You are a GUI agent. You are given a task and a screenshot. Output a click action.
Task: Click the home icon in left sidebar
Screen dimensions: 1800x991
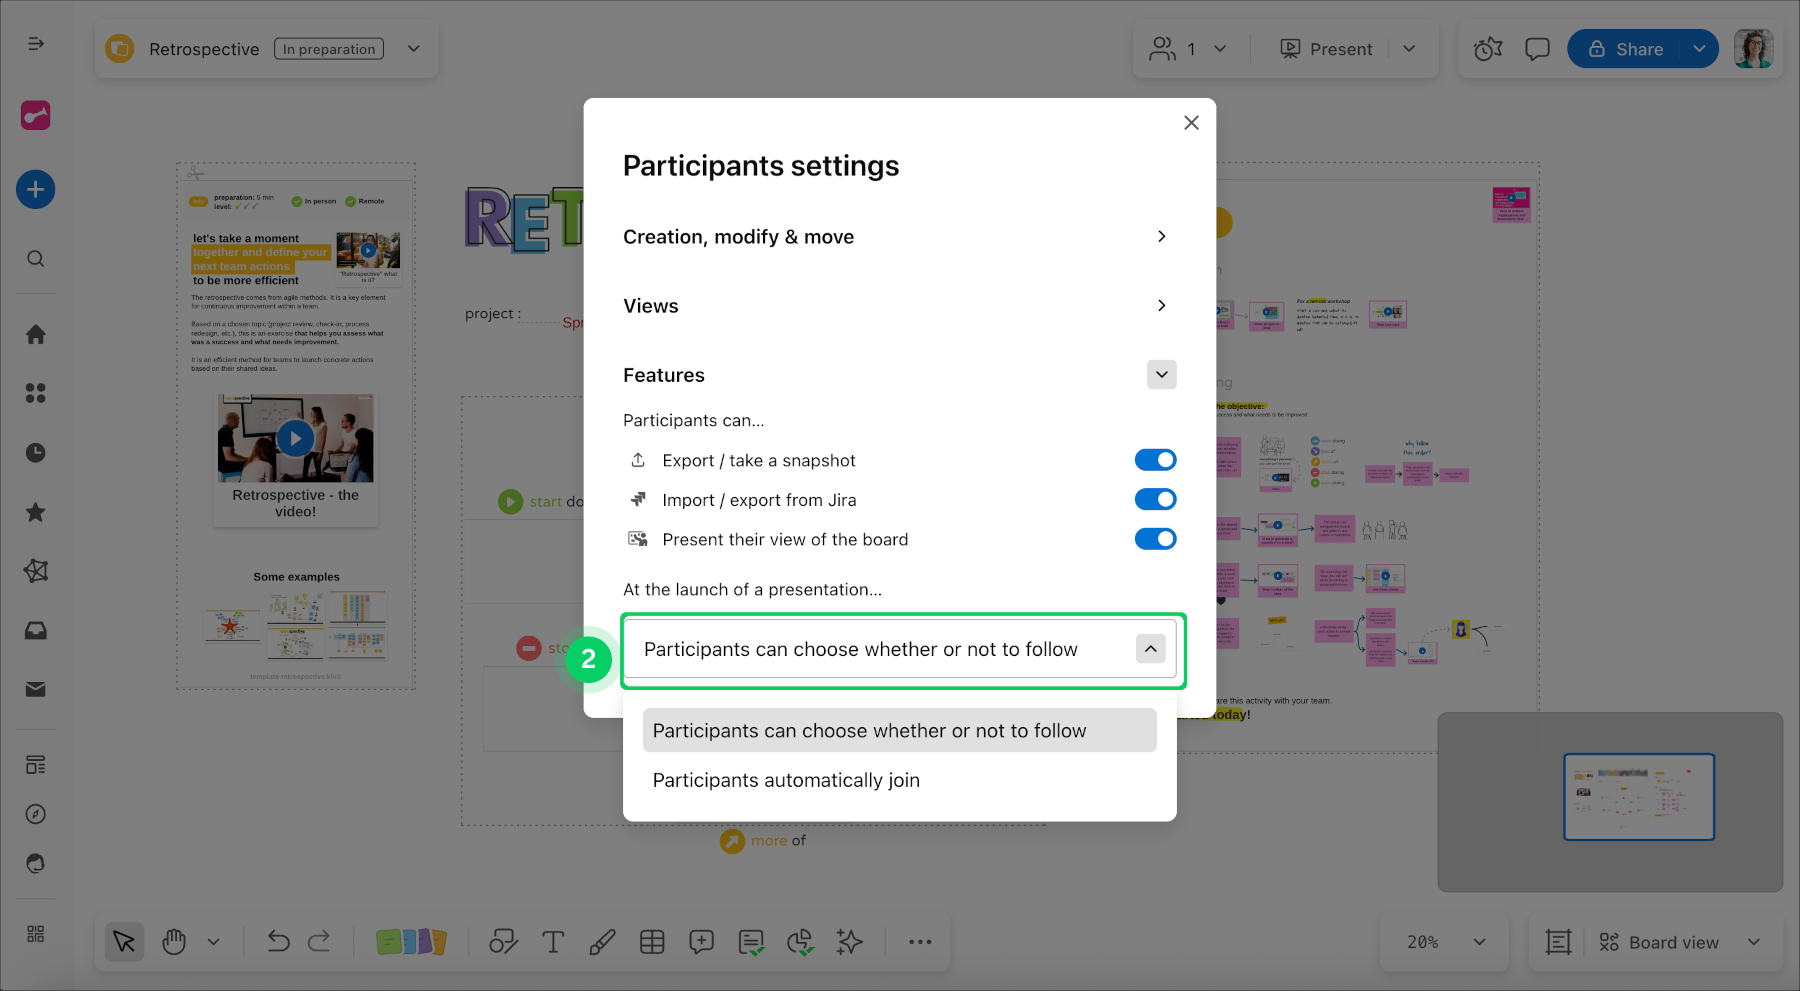[36, 335]
